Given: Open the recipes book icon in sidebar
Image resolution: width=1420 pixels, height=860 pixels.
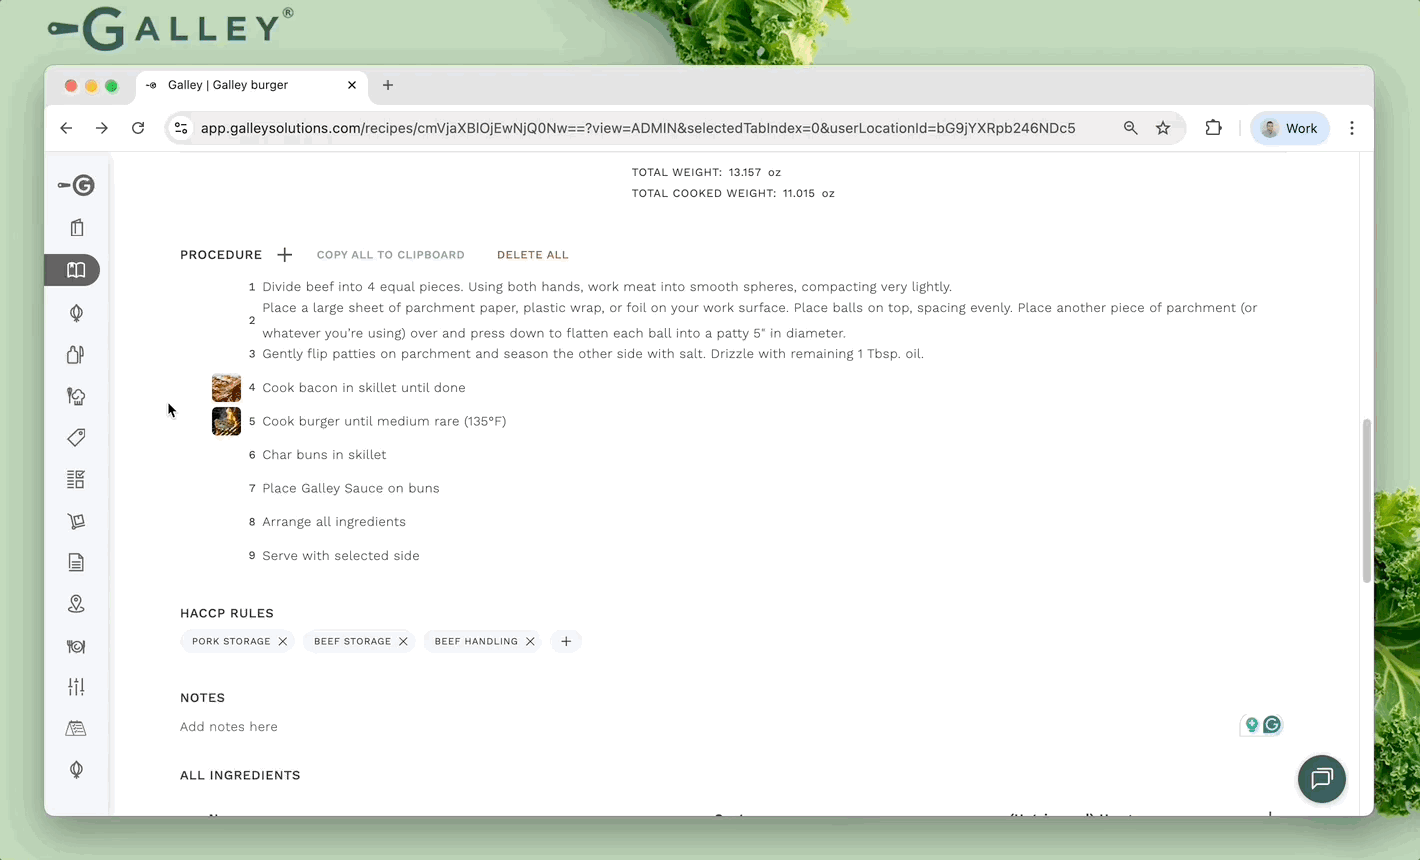Looking at the screenshot, I should pyautogui.click(x=76, y=270).
